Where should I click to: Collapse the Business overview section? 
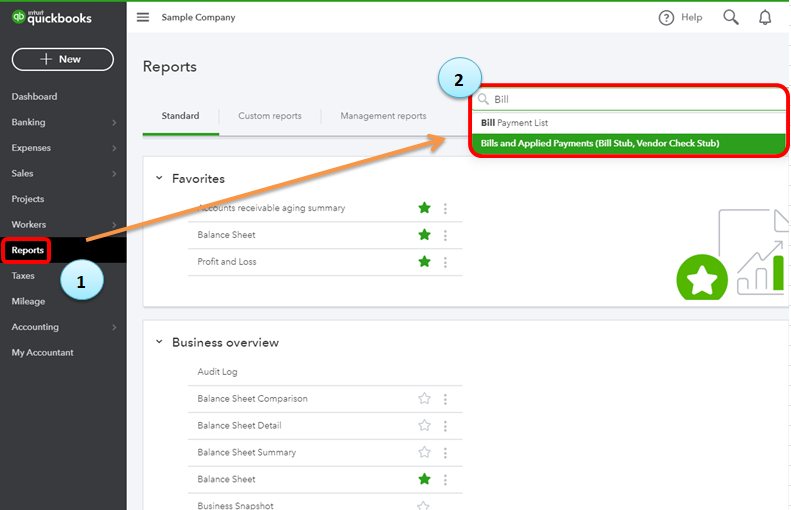pyautogui.click(x=158, y=342)
